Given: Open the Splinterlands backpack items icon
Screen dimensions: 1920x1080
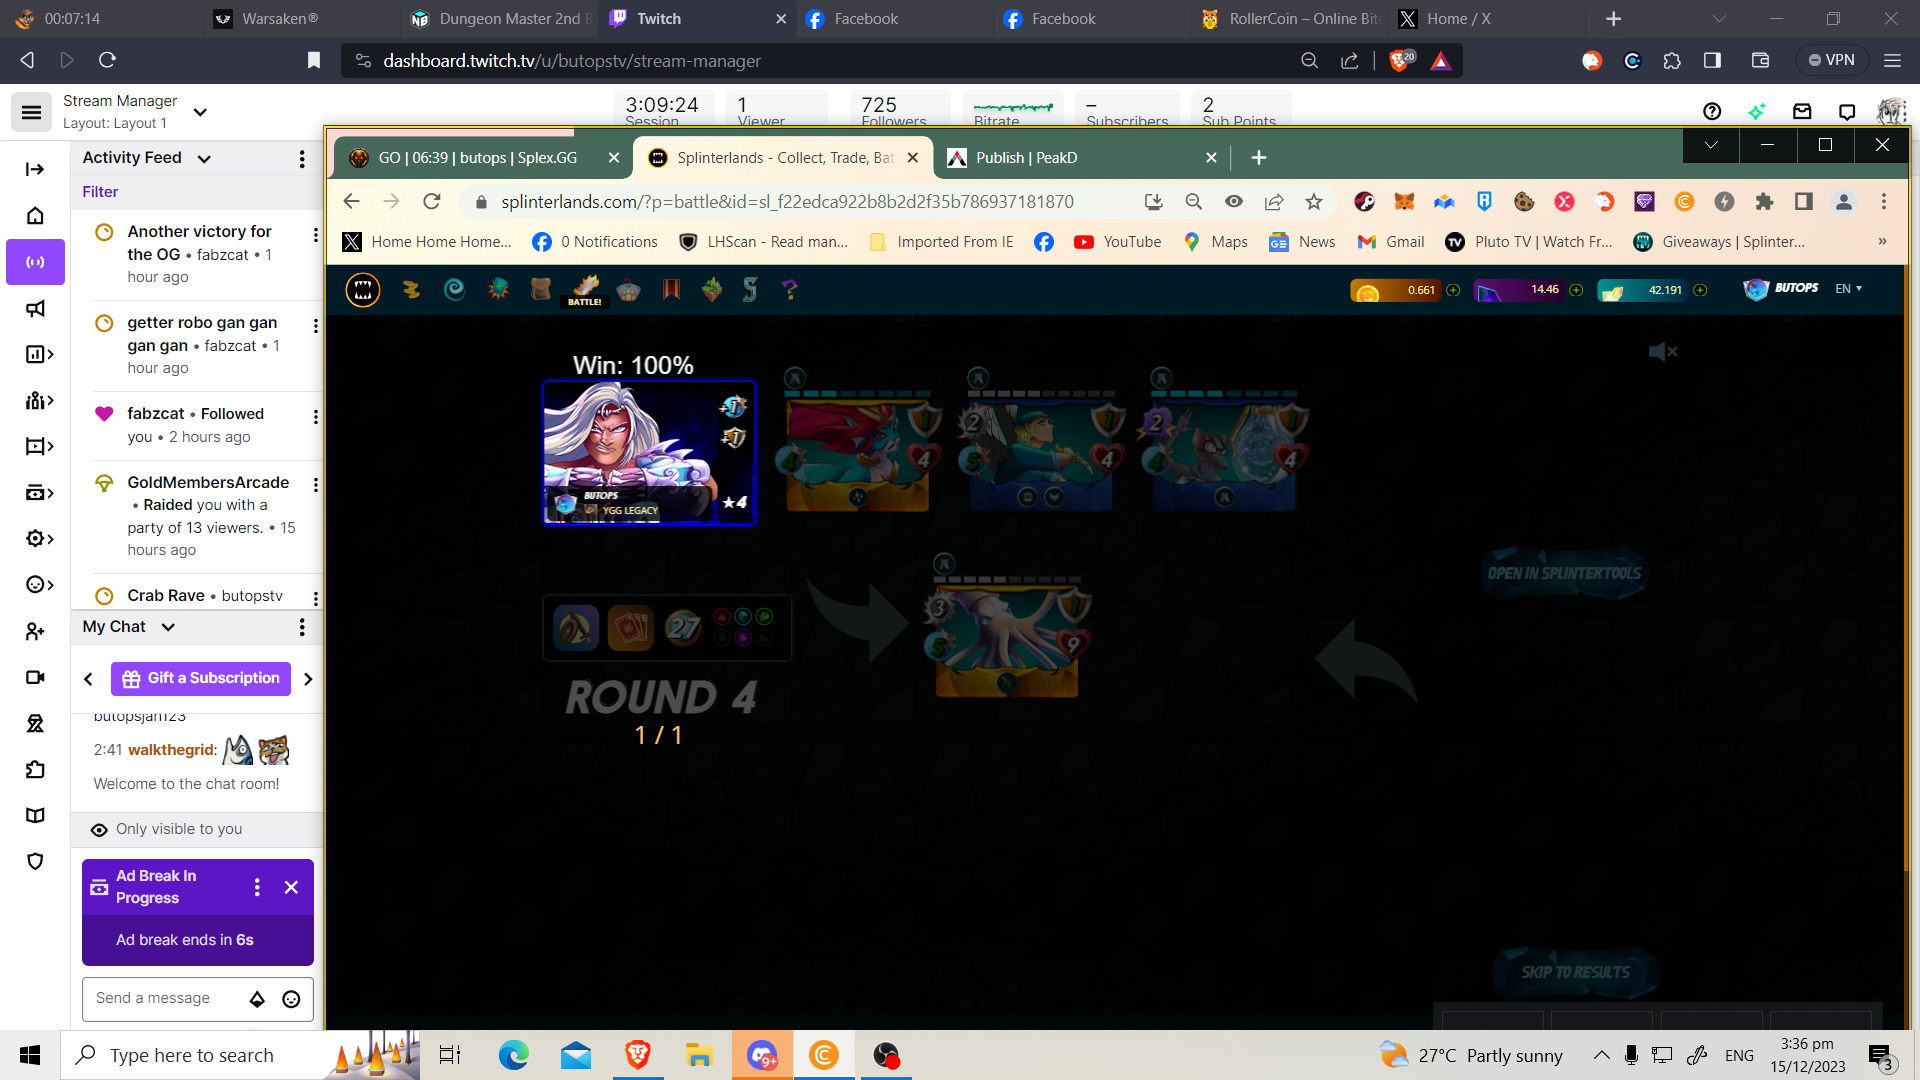Looking at the screenshot, I should [x=541, y=290].
